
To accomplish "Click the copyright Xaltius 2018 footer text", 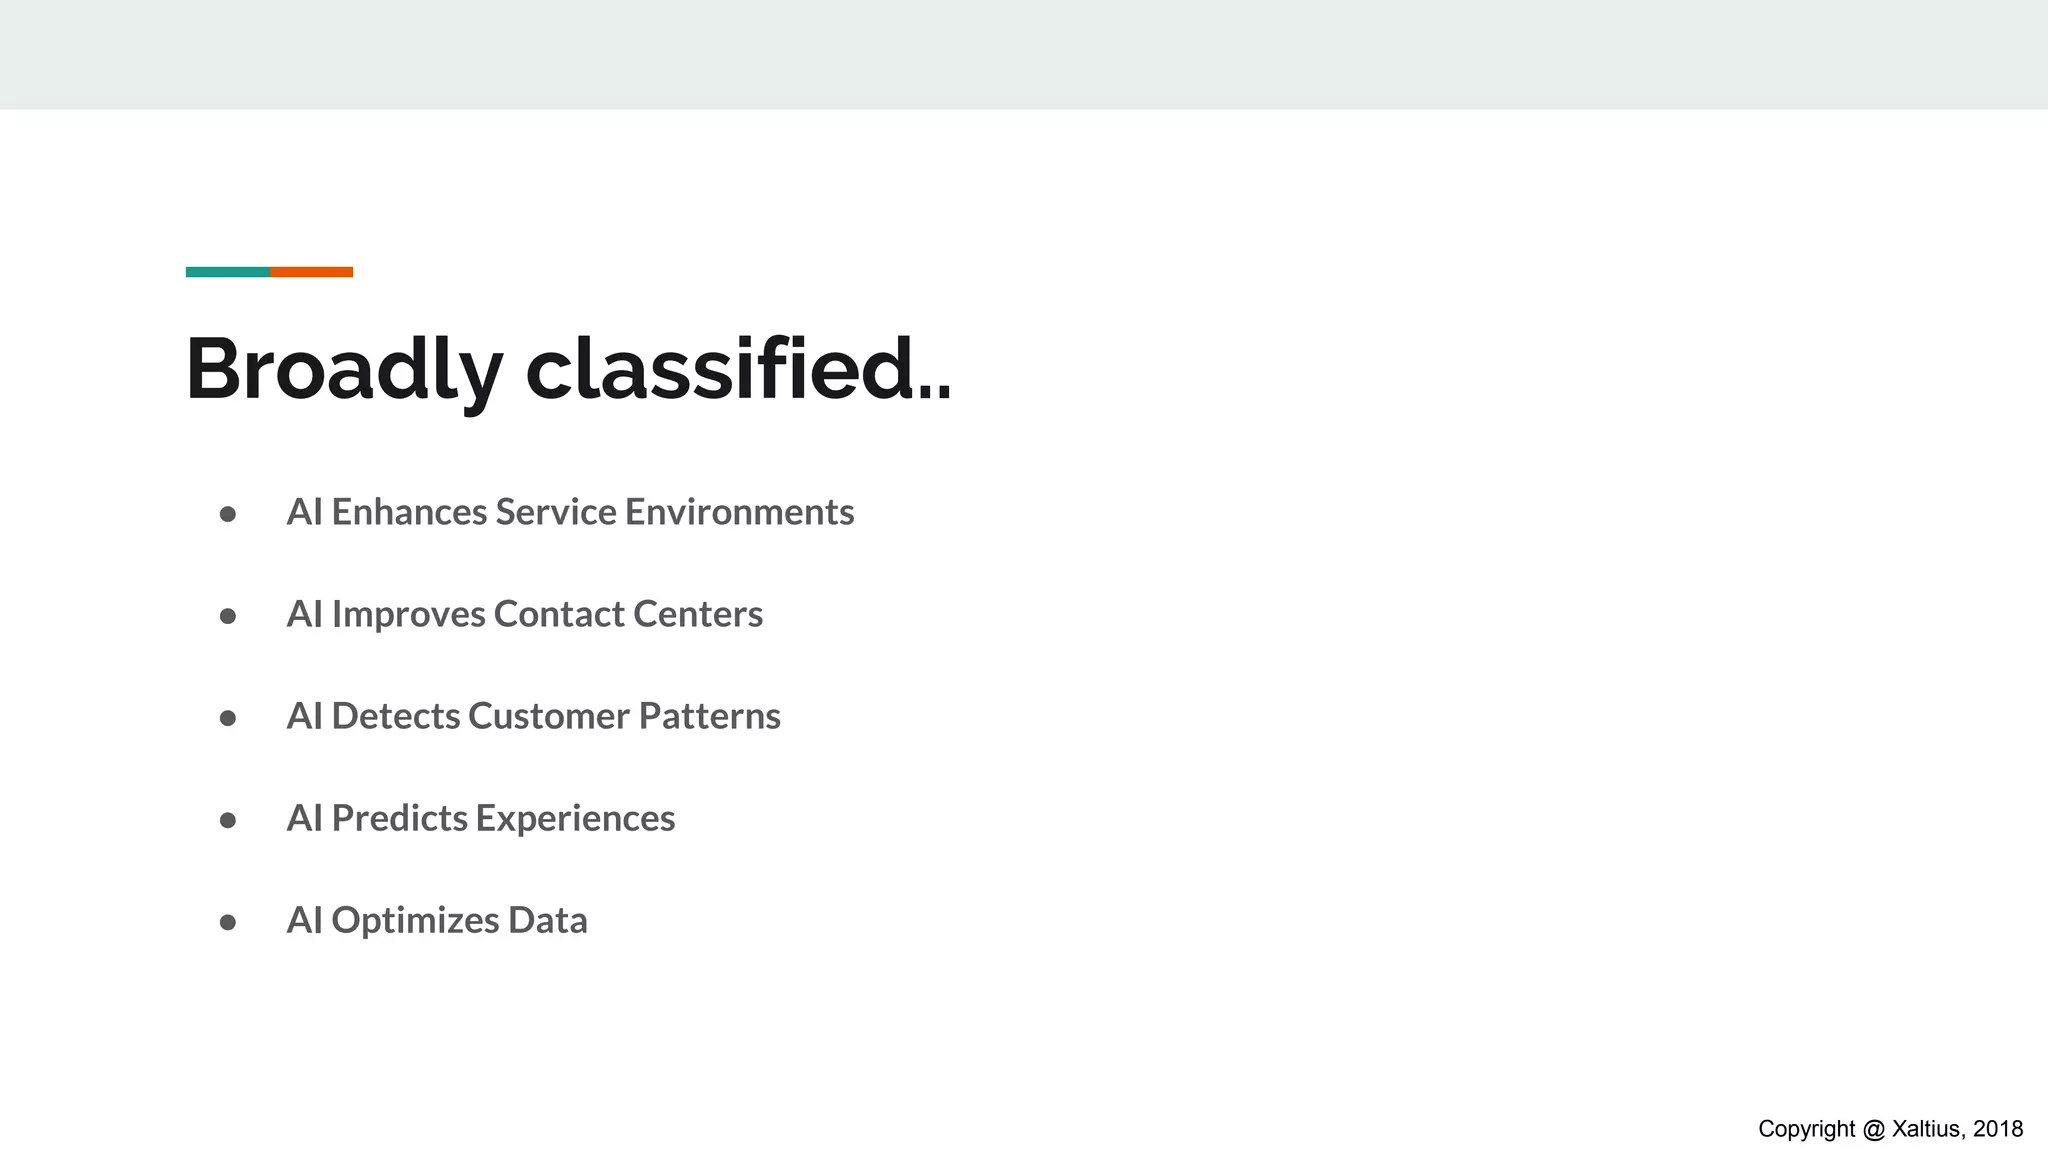I will [1890, 1129].
